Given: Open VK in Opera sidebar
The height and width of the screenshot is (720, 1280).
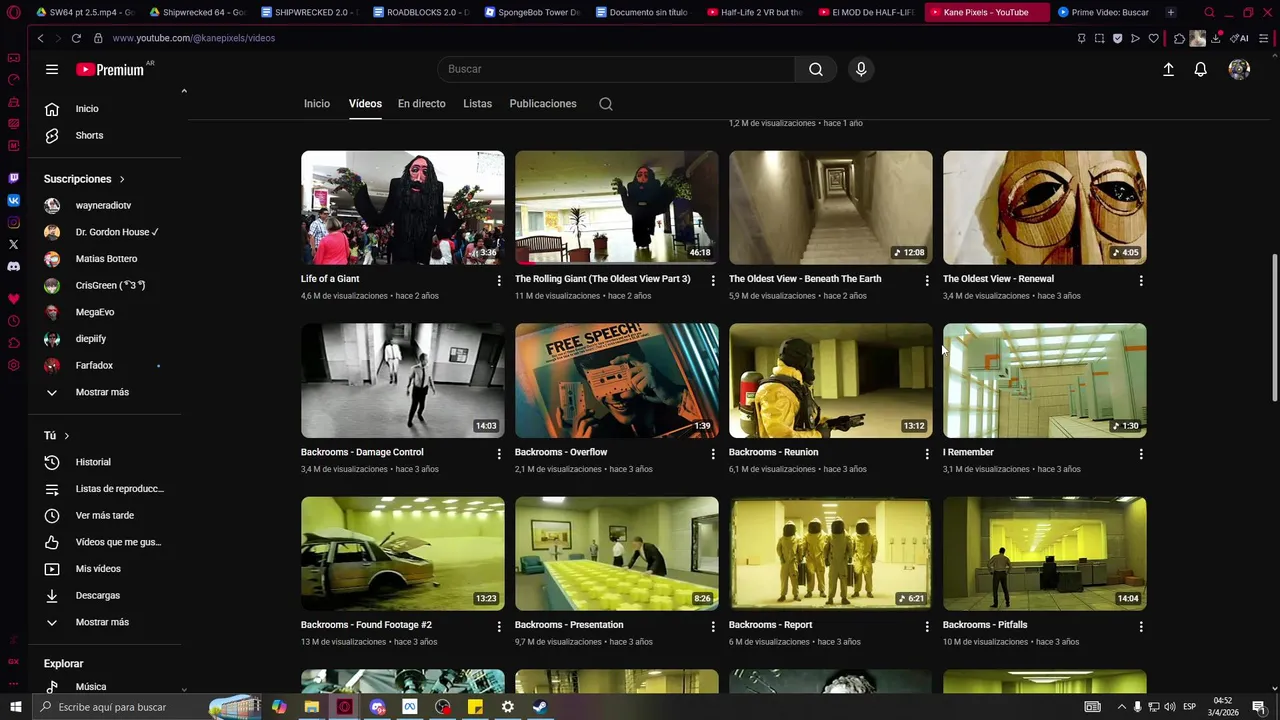Looking at the screenshot, I should click(x=13, y=200).
